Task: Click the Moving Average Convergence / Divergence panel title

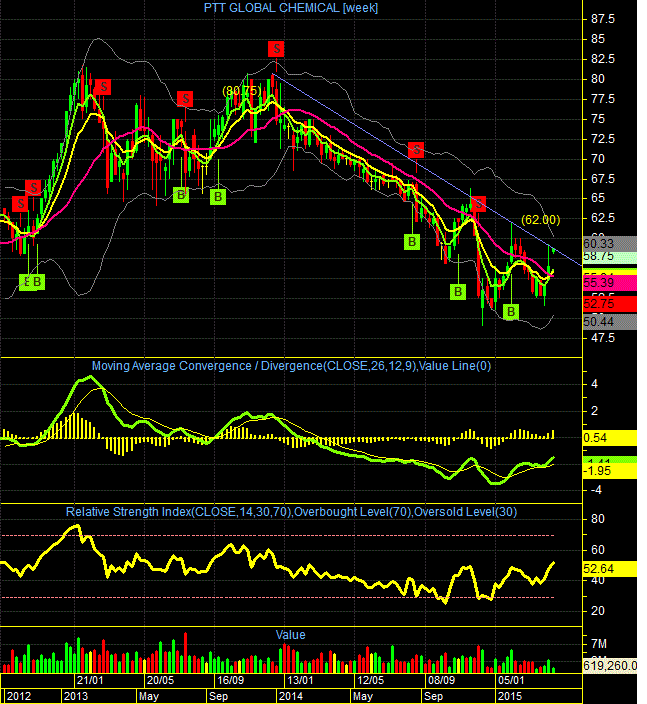Action: click(291, 366)
